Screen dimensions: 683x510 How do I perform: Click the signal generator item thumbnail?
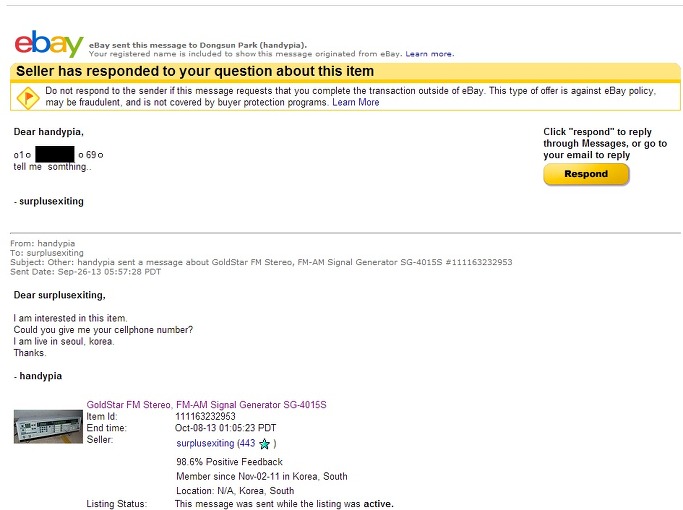[48, 426]
